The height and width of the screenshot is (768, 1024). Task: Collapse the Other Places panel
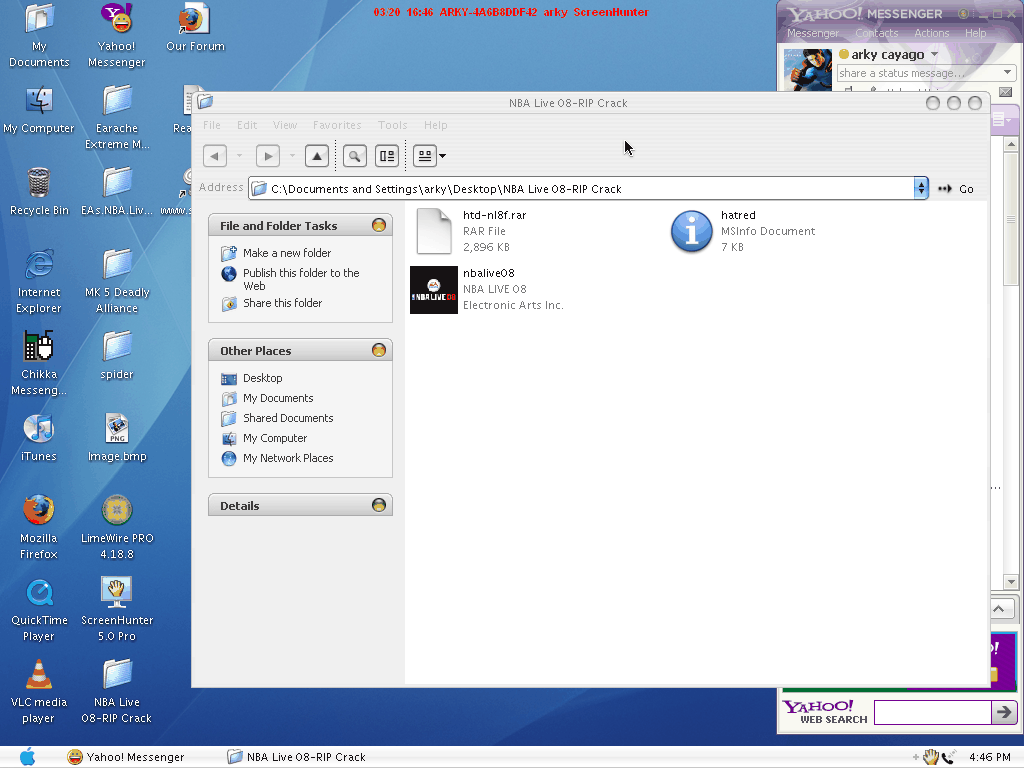(379, 350)
